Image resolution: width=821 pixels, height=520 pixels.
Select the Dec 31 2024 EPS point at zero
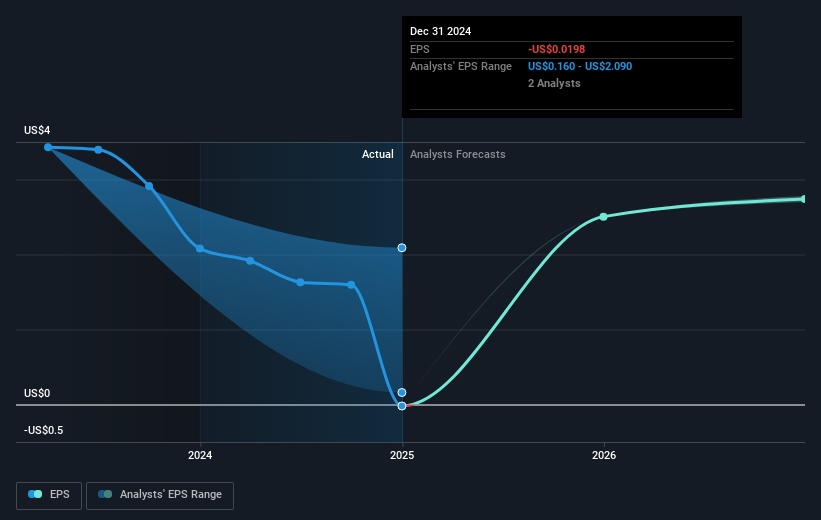click(402, 406)
